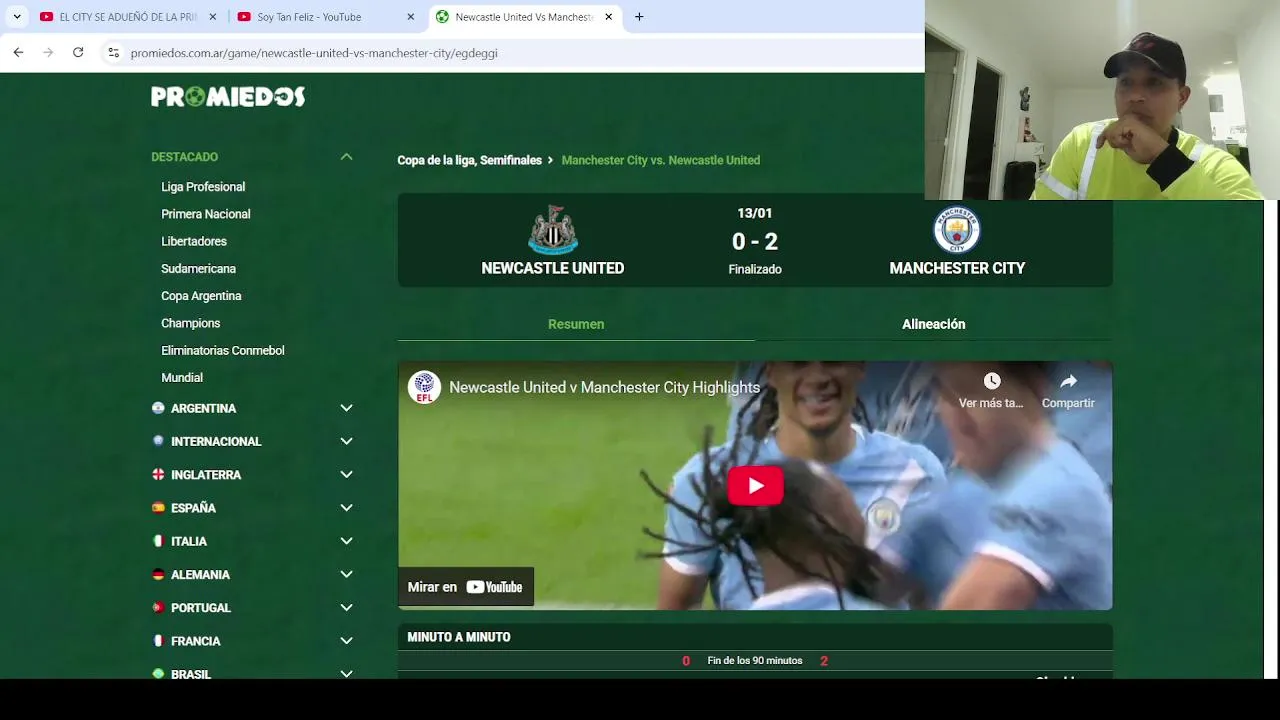Open the tab search dropdown arrow

pyautogui.click(x=17, y=17)
